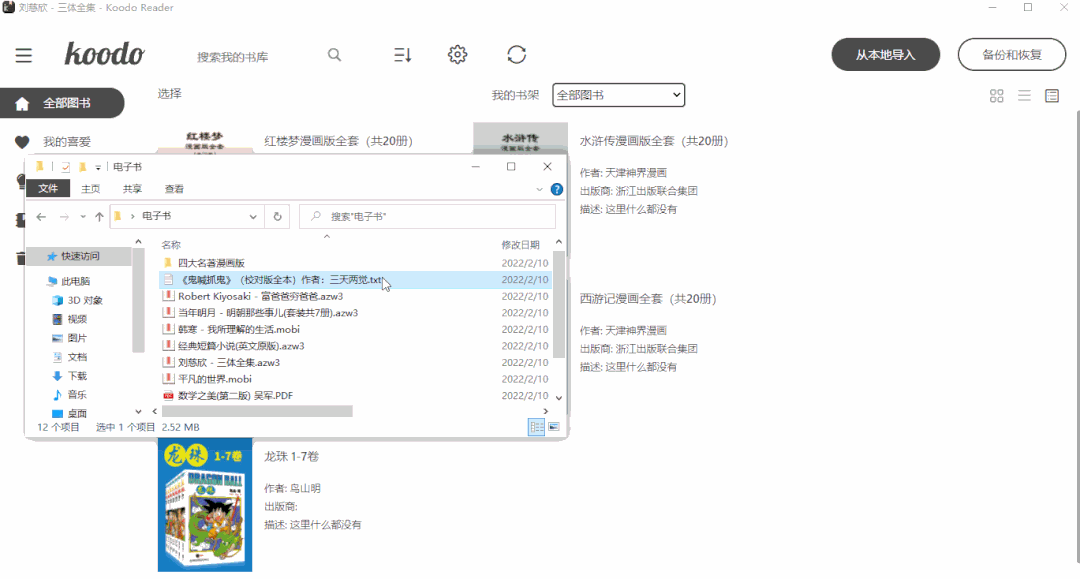Click the home icon beside 全部图书
This screenshot has height=579, width=1080.
[x=22, y=102]
